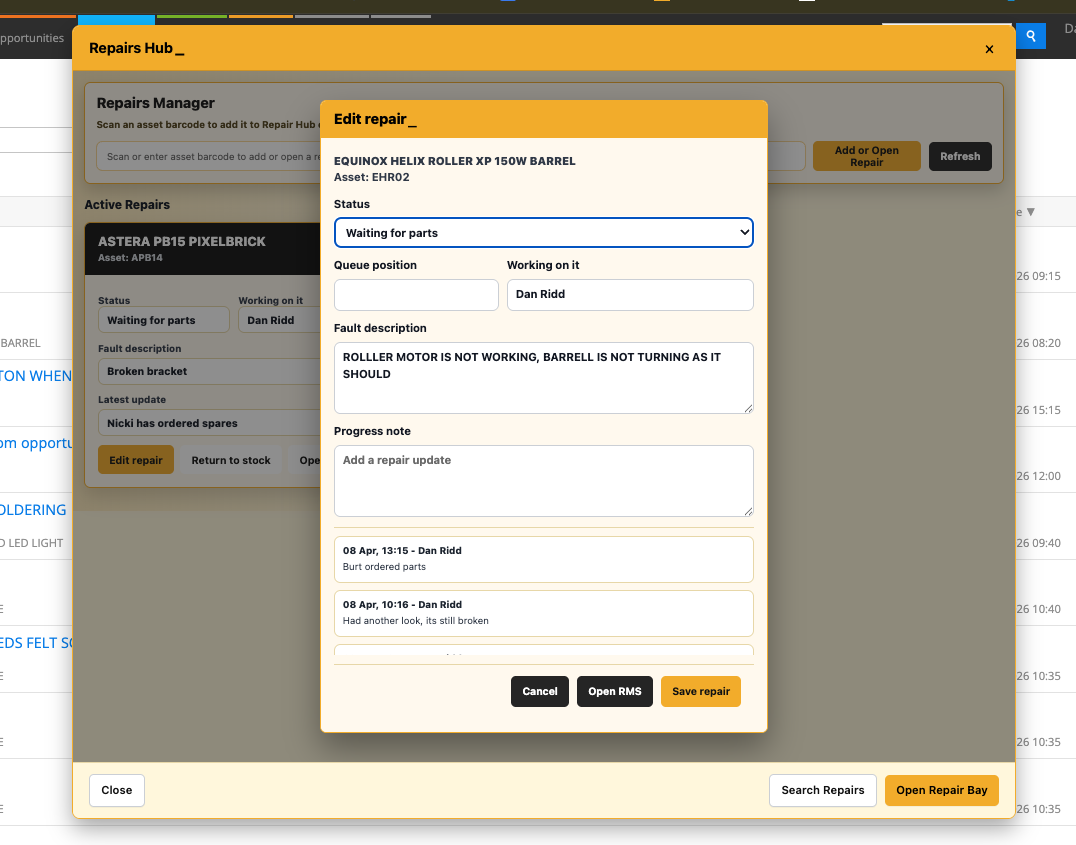Click the Progress note text area

543,481
